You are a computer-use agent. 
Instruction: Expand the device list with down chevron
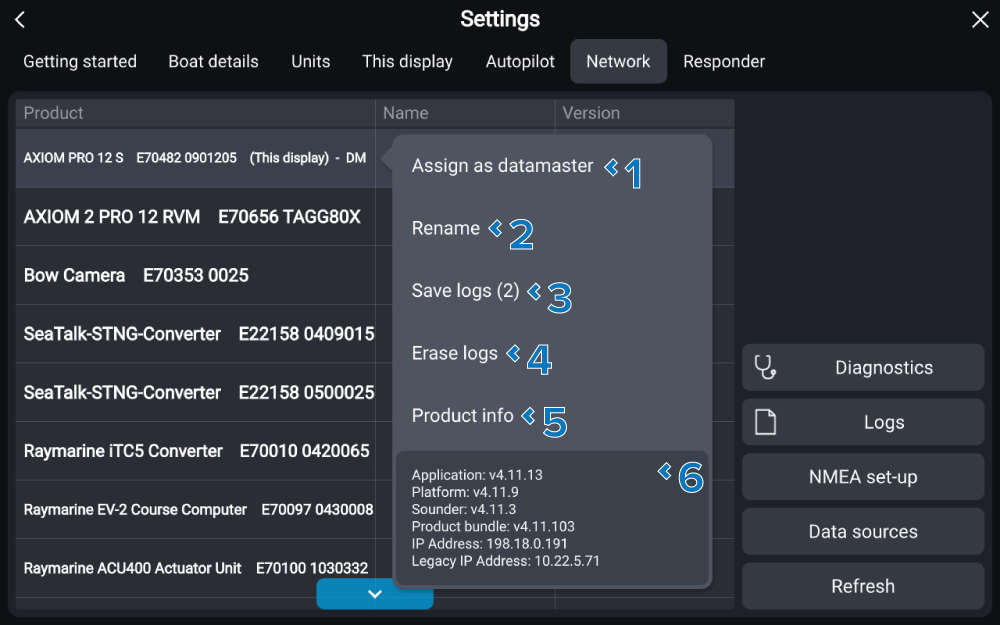coord(375,594)
